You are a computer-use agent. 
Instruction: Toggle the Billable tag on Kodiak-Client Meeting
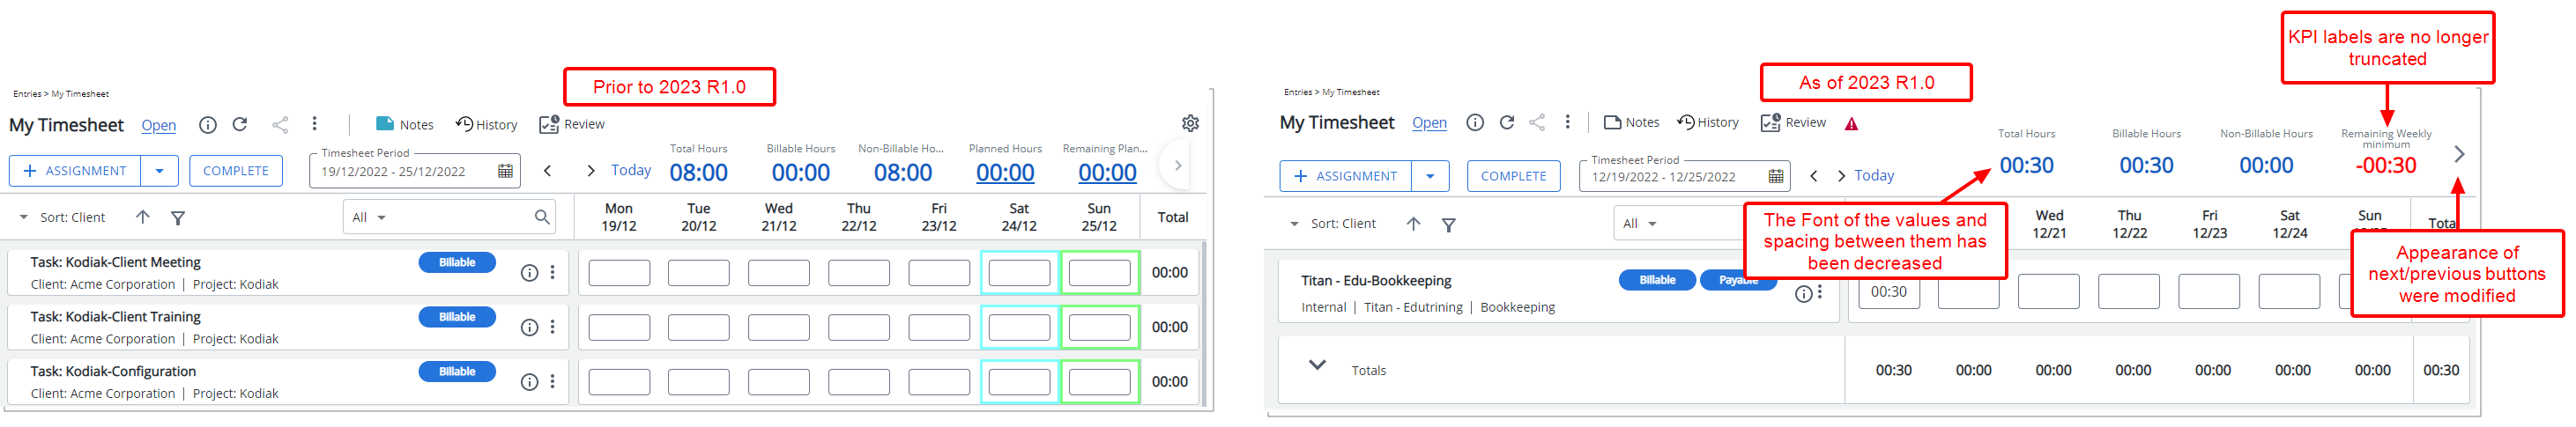[457, 262]
